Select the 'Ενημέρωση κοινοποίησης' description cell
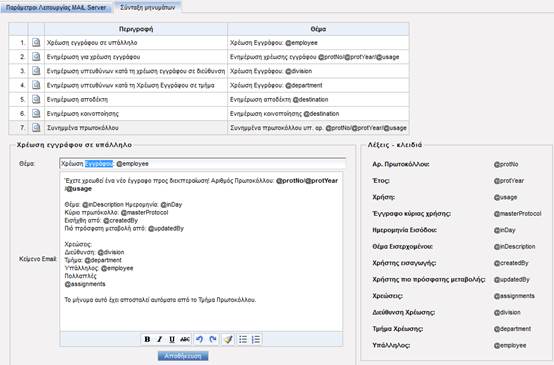The height and width of the screenshot is (365, 554). pyautogui.click(x=136, y=113)
